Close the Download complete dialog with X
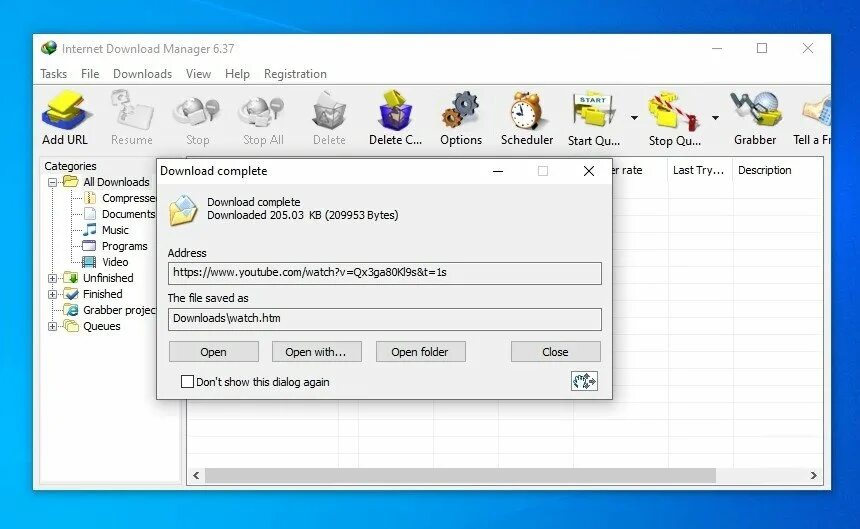 589,171
